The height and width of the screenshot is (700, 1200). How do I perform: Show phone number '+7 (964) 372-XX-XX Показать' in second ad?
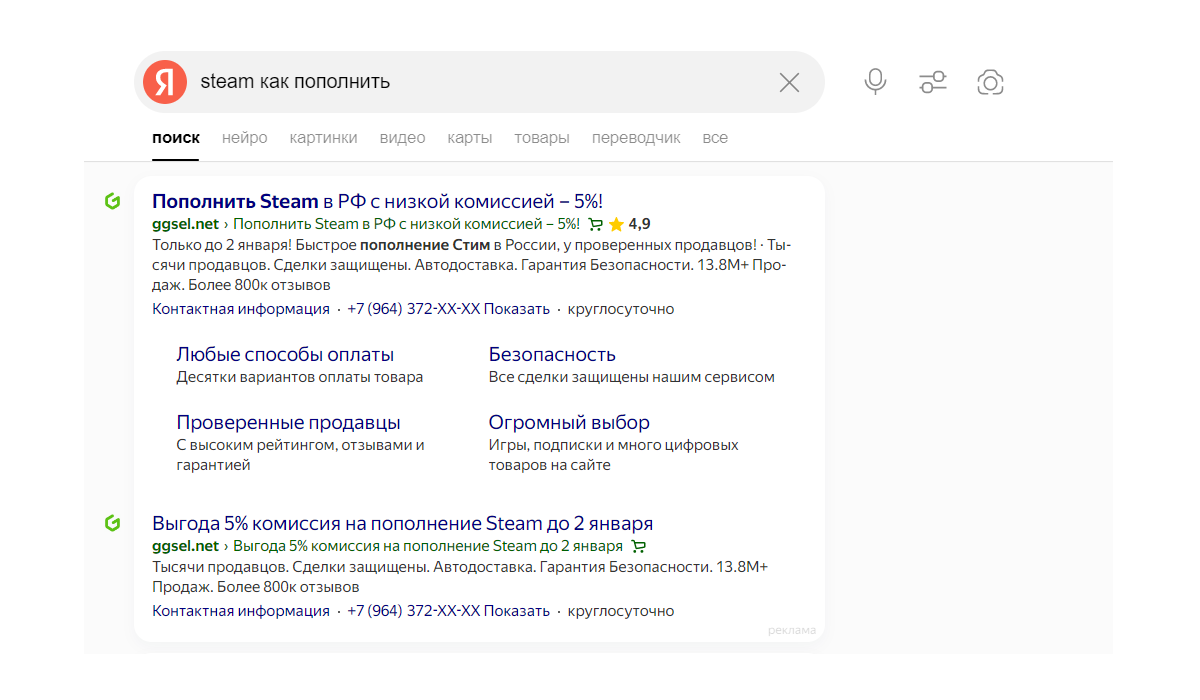tap(448, 611)
